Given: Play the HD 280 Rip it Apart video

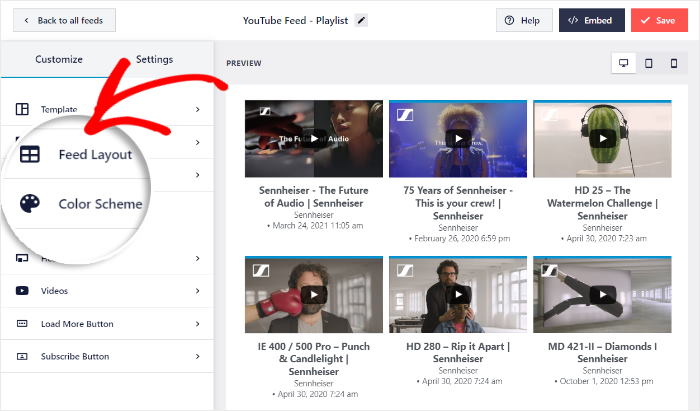Looking at the screenshot, I should [458, 295].
